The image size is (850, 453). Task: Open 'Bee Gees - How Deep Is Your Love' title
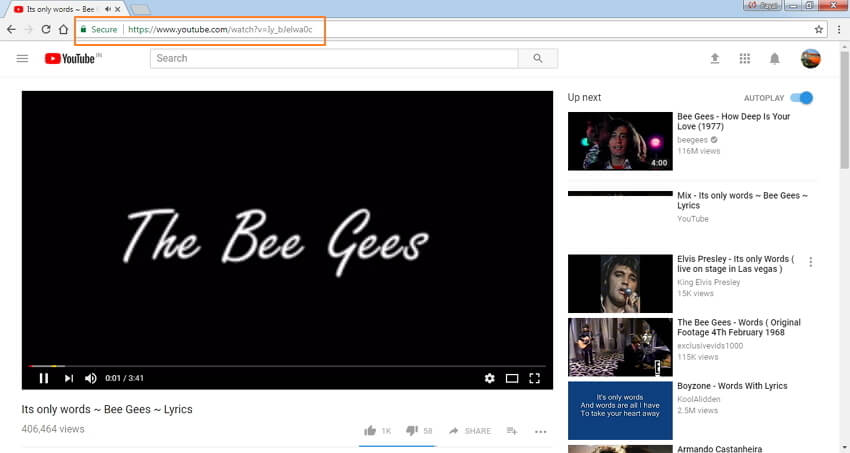coord(733,121)
